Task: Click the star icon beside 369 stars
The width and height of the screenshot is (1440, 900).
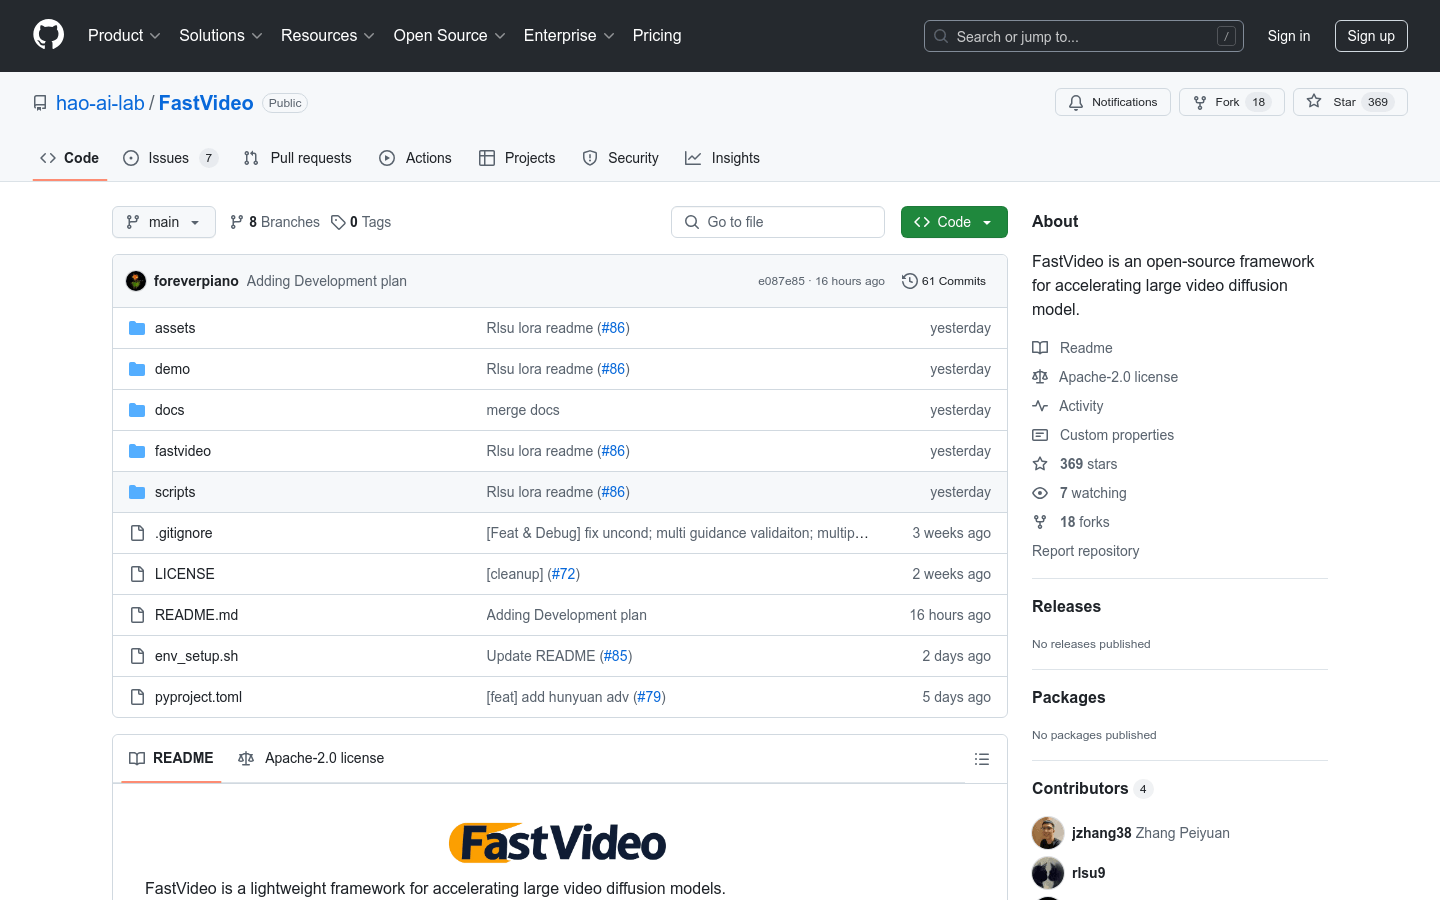Action: coord(1040,464)
